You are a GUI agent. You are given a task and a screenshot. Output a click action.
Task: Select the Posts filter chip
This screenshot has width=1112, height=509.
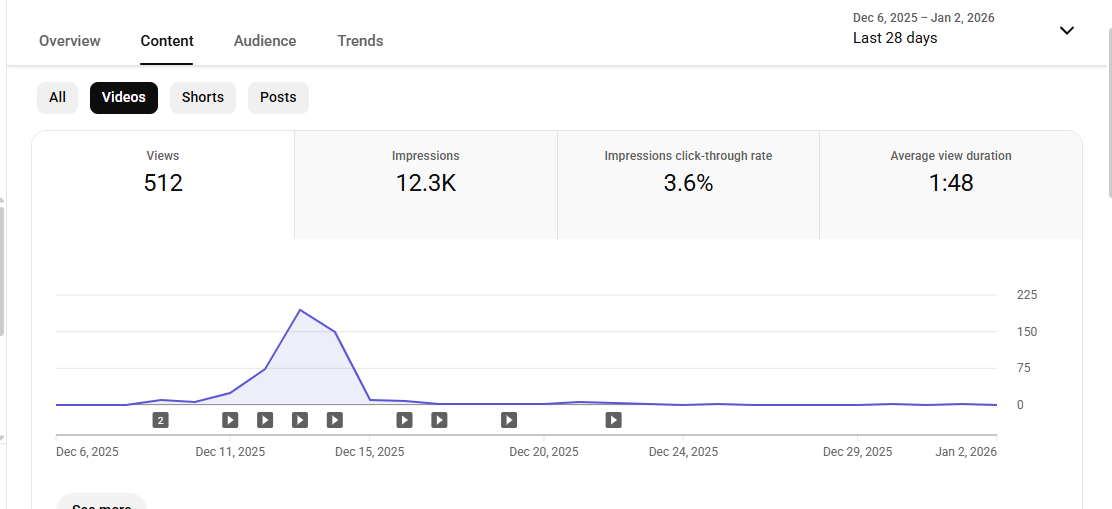(278, 98)
